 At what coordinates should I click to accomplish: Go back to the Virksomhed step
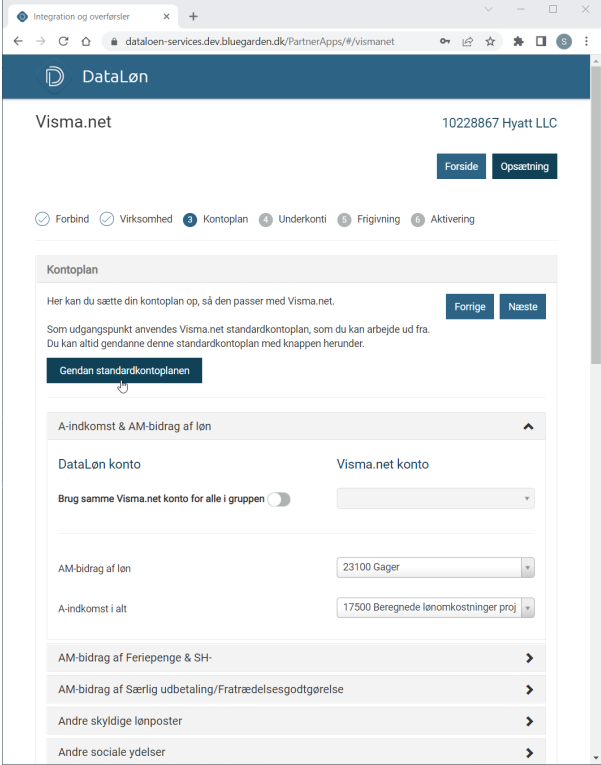coord(136,220)
